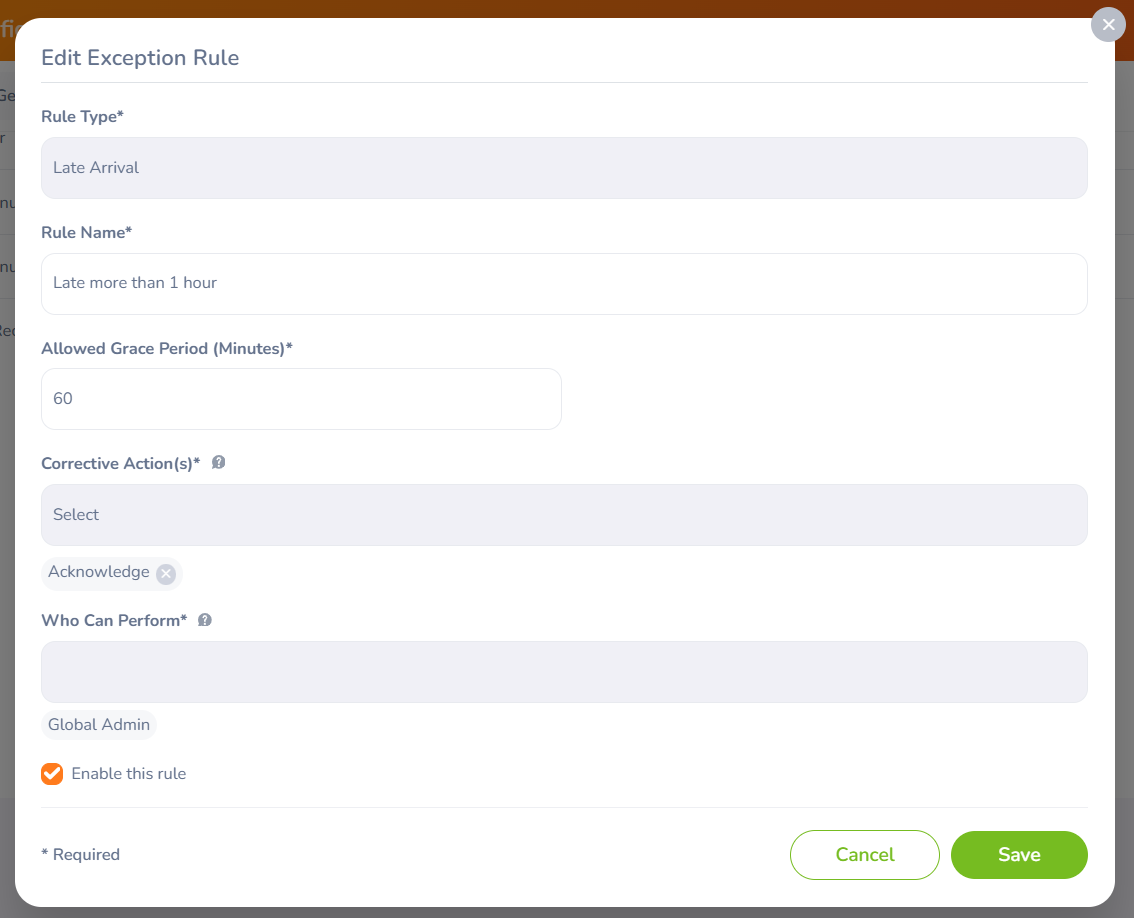Remove the Acknowledge corrective action tag

[x=166, y=573]
